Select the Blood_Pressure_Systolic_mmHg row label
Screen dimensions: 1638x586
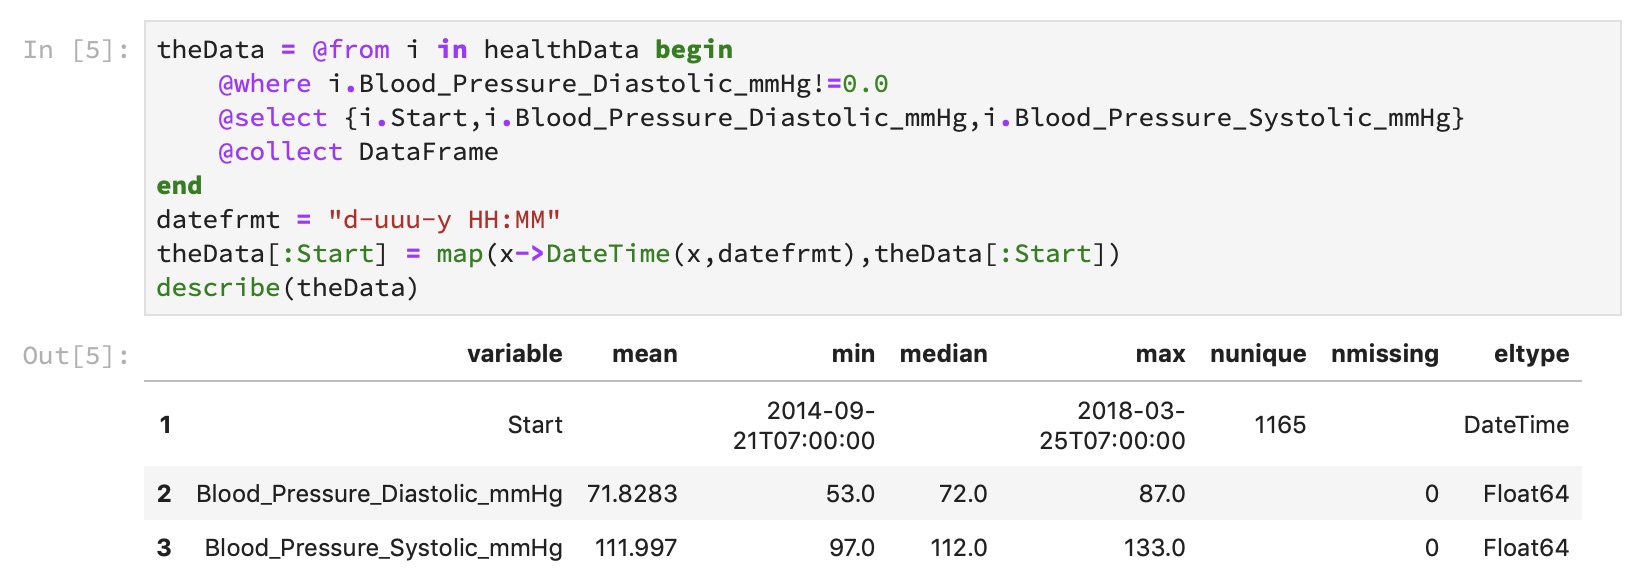(x=383, y=548)
